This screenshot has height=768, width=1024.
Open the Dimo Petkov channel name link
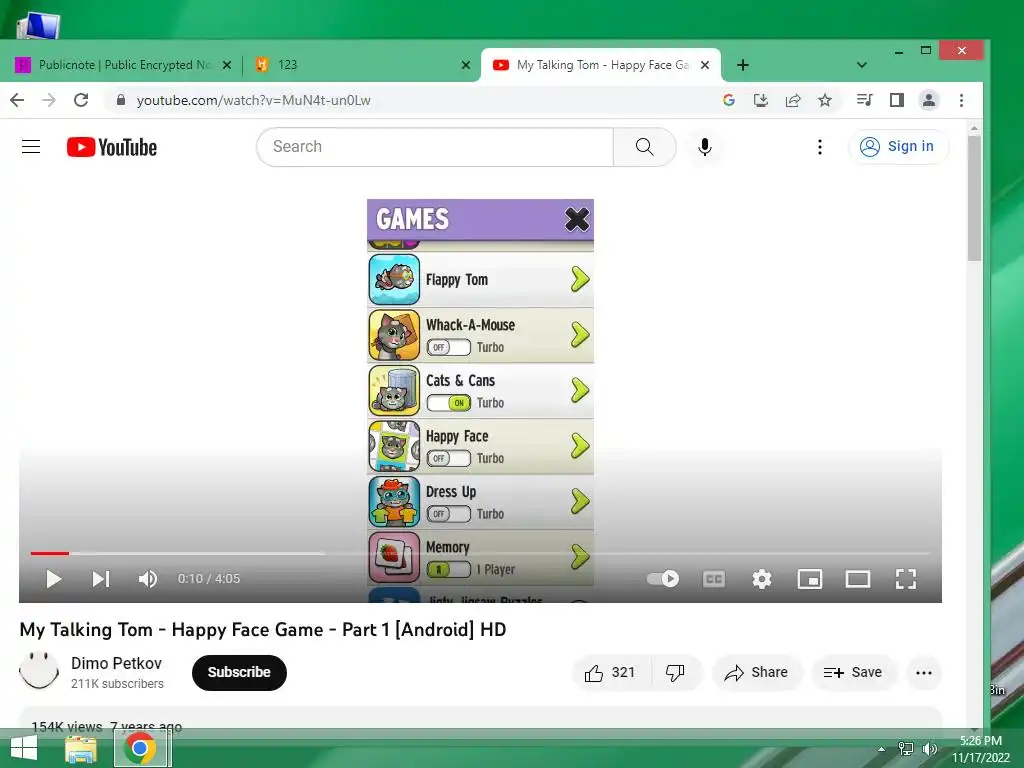[x=116, y=664]
